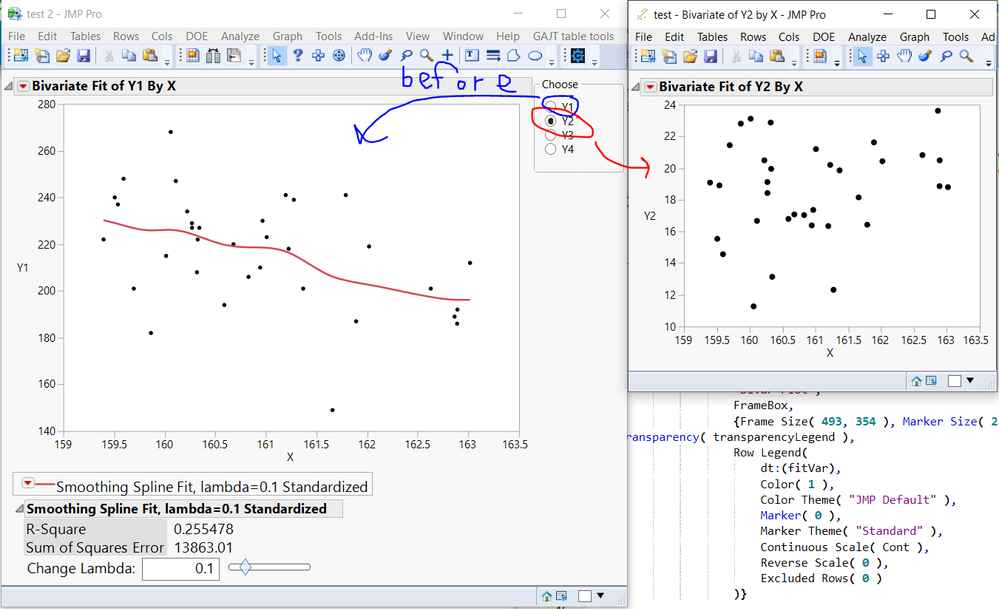The width and height of the screenshot is (999, 609).
Task: Choose the Y3 radio option
Action: point(551,135)
